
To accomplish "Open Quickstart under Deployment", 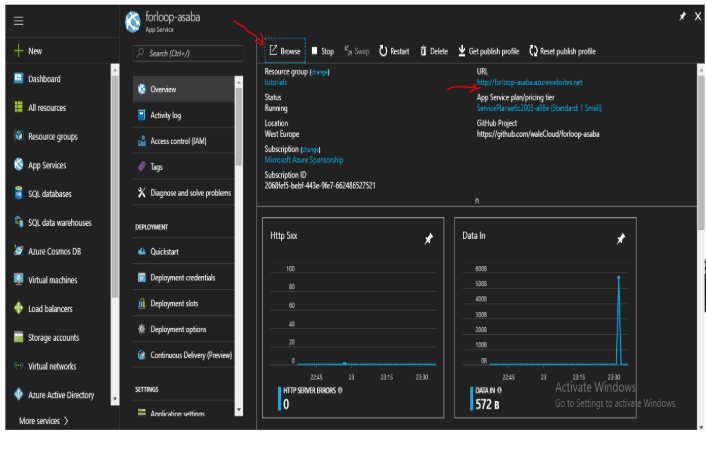I will coord(184,252).
